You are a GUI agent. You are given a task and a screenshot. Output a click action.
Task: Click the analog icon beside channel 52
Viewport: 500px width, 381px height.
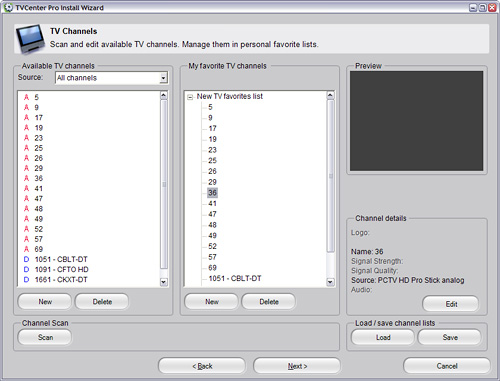(x=26, y=229)
